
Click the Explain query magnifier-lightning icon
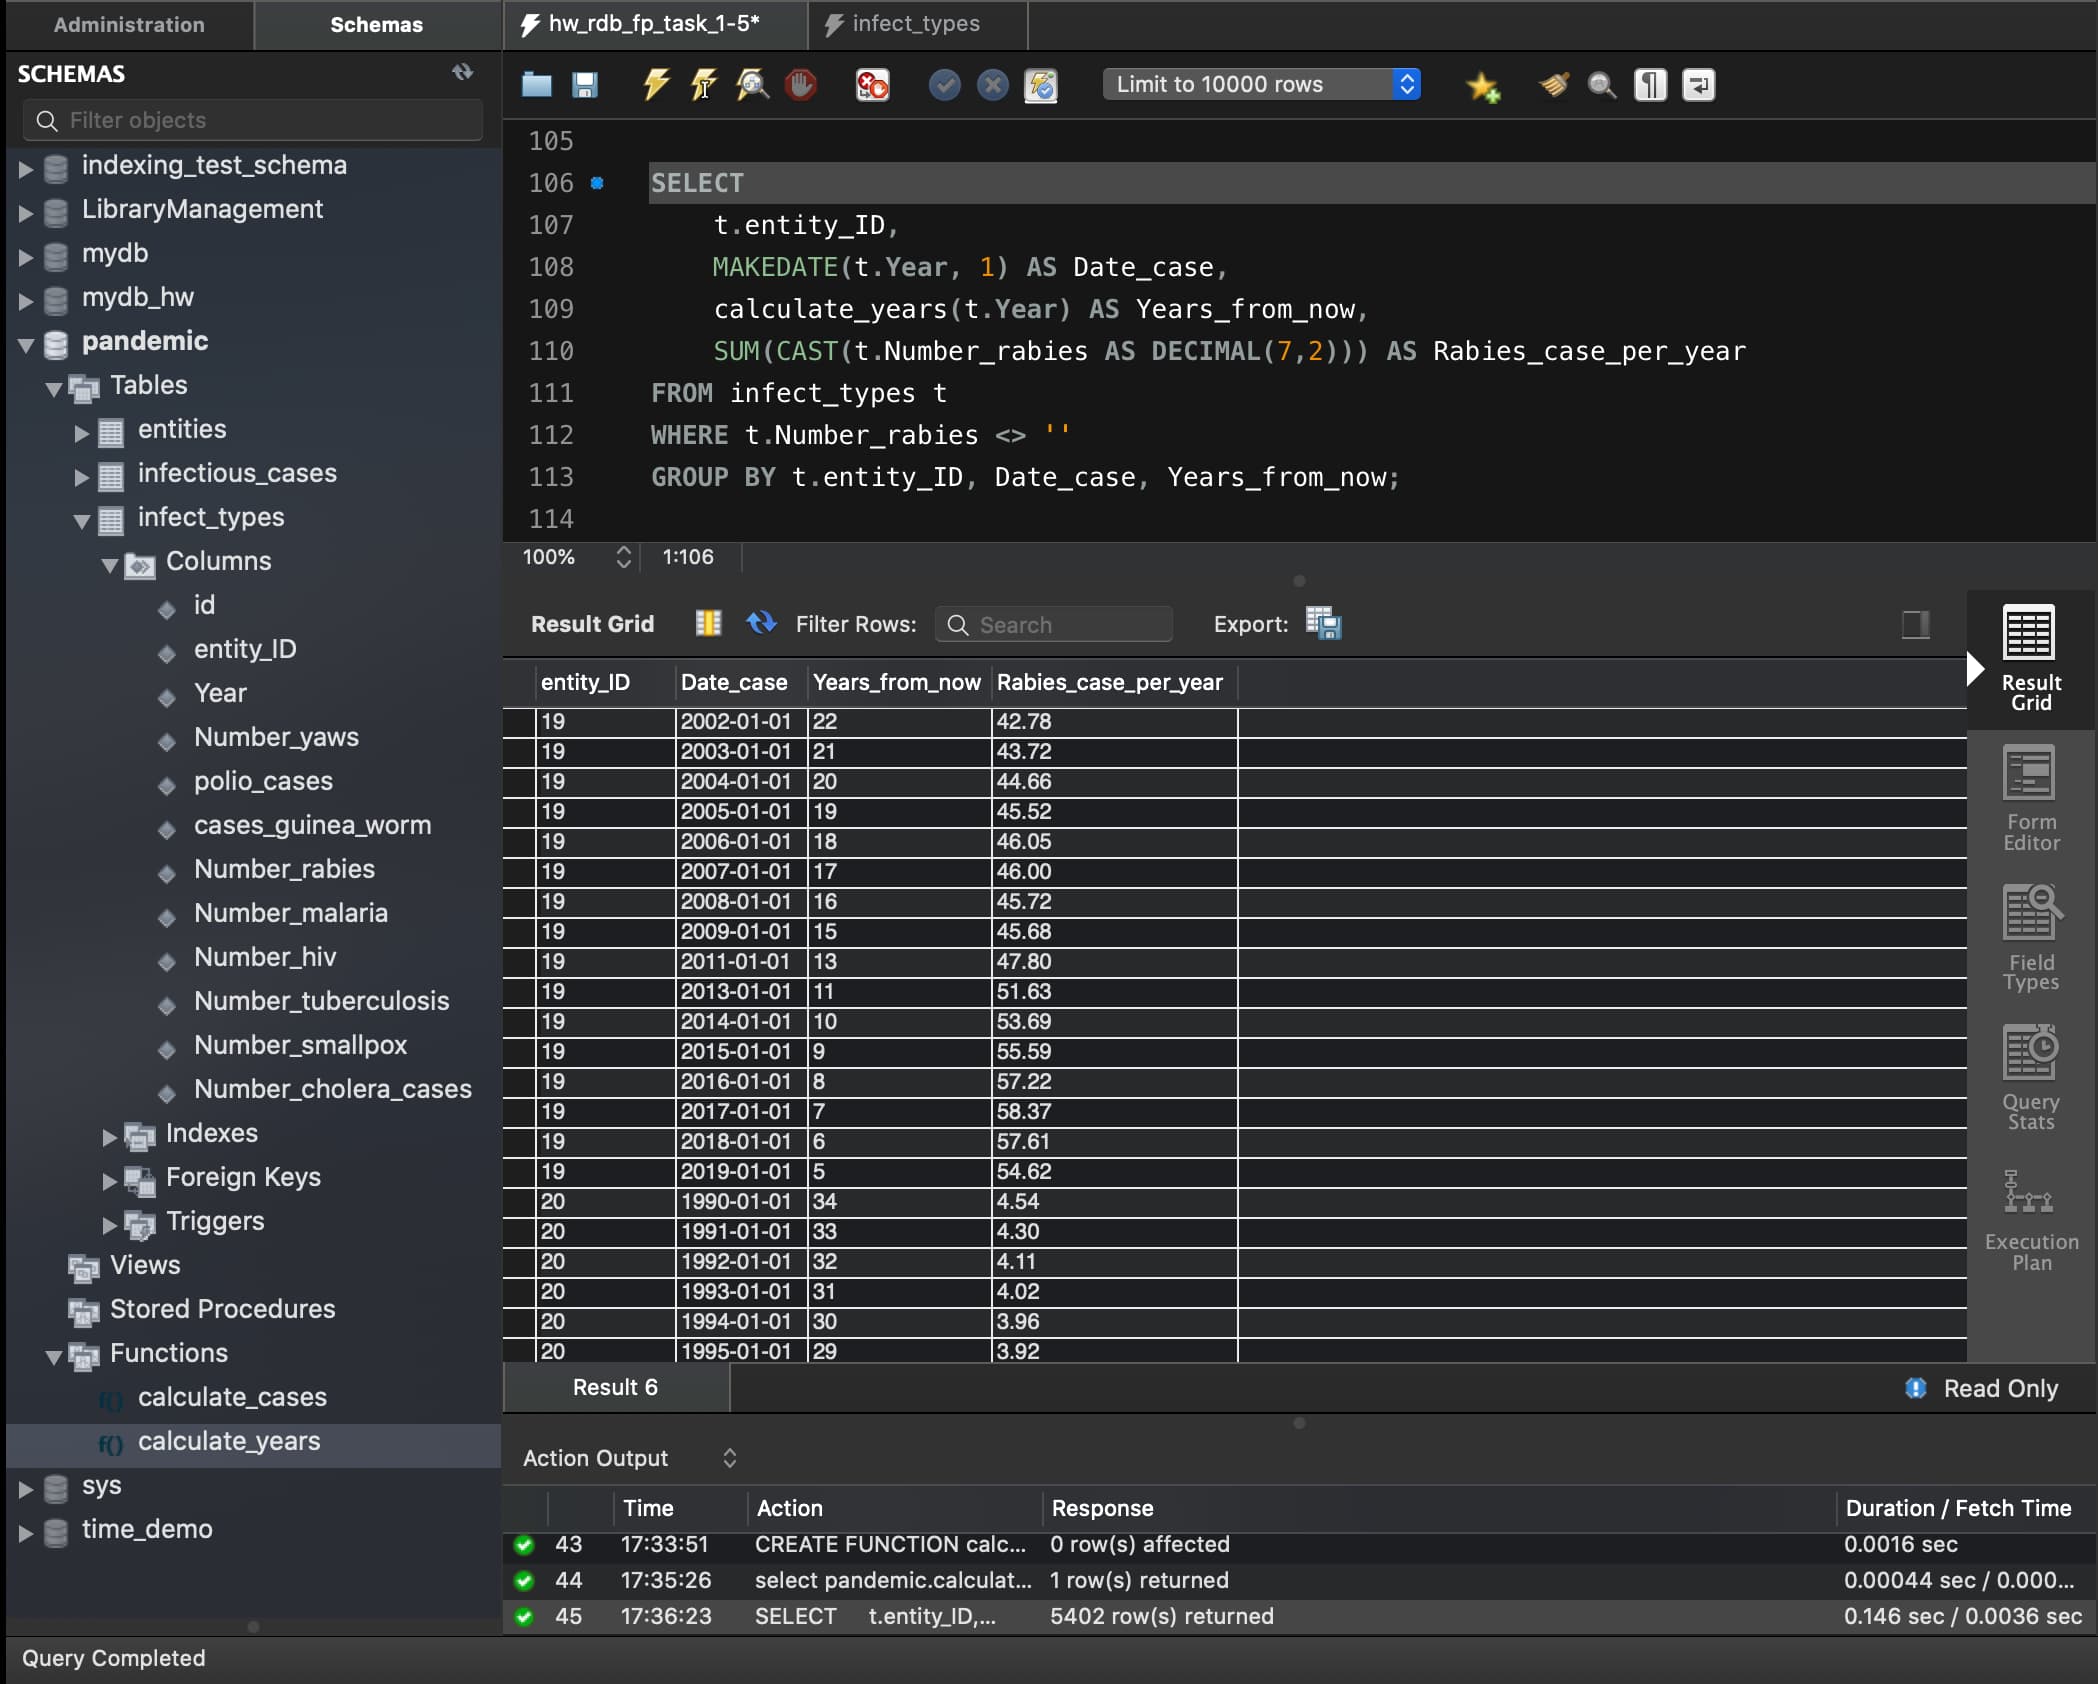pos(752,84)
